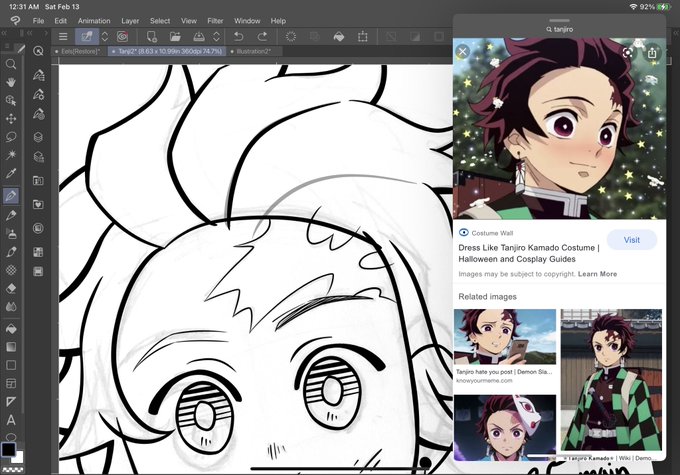Expand stepper arrows next to edit button
The image size is (680, 475).
(x=105, y=36)
